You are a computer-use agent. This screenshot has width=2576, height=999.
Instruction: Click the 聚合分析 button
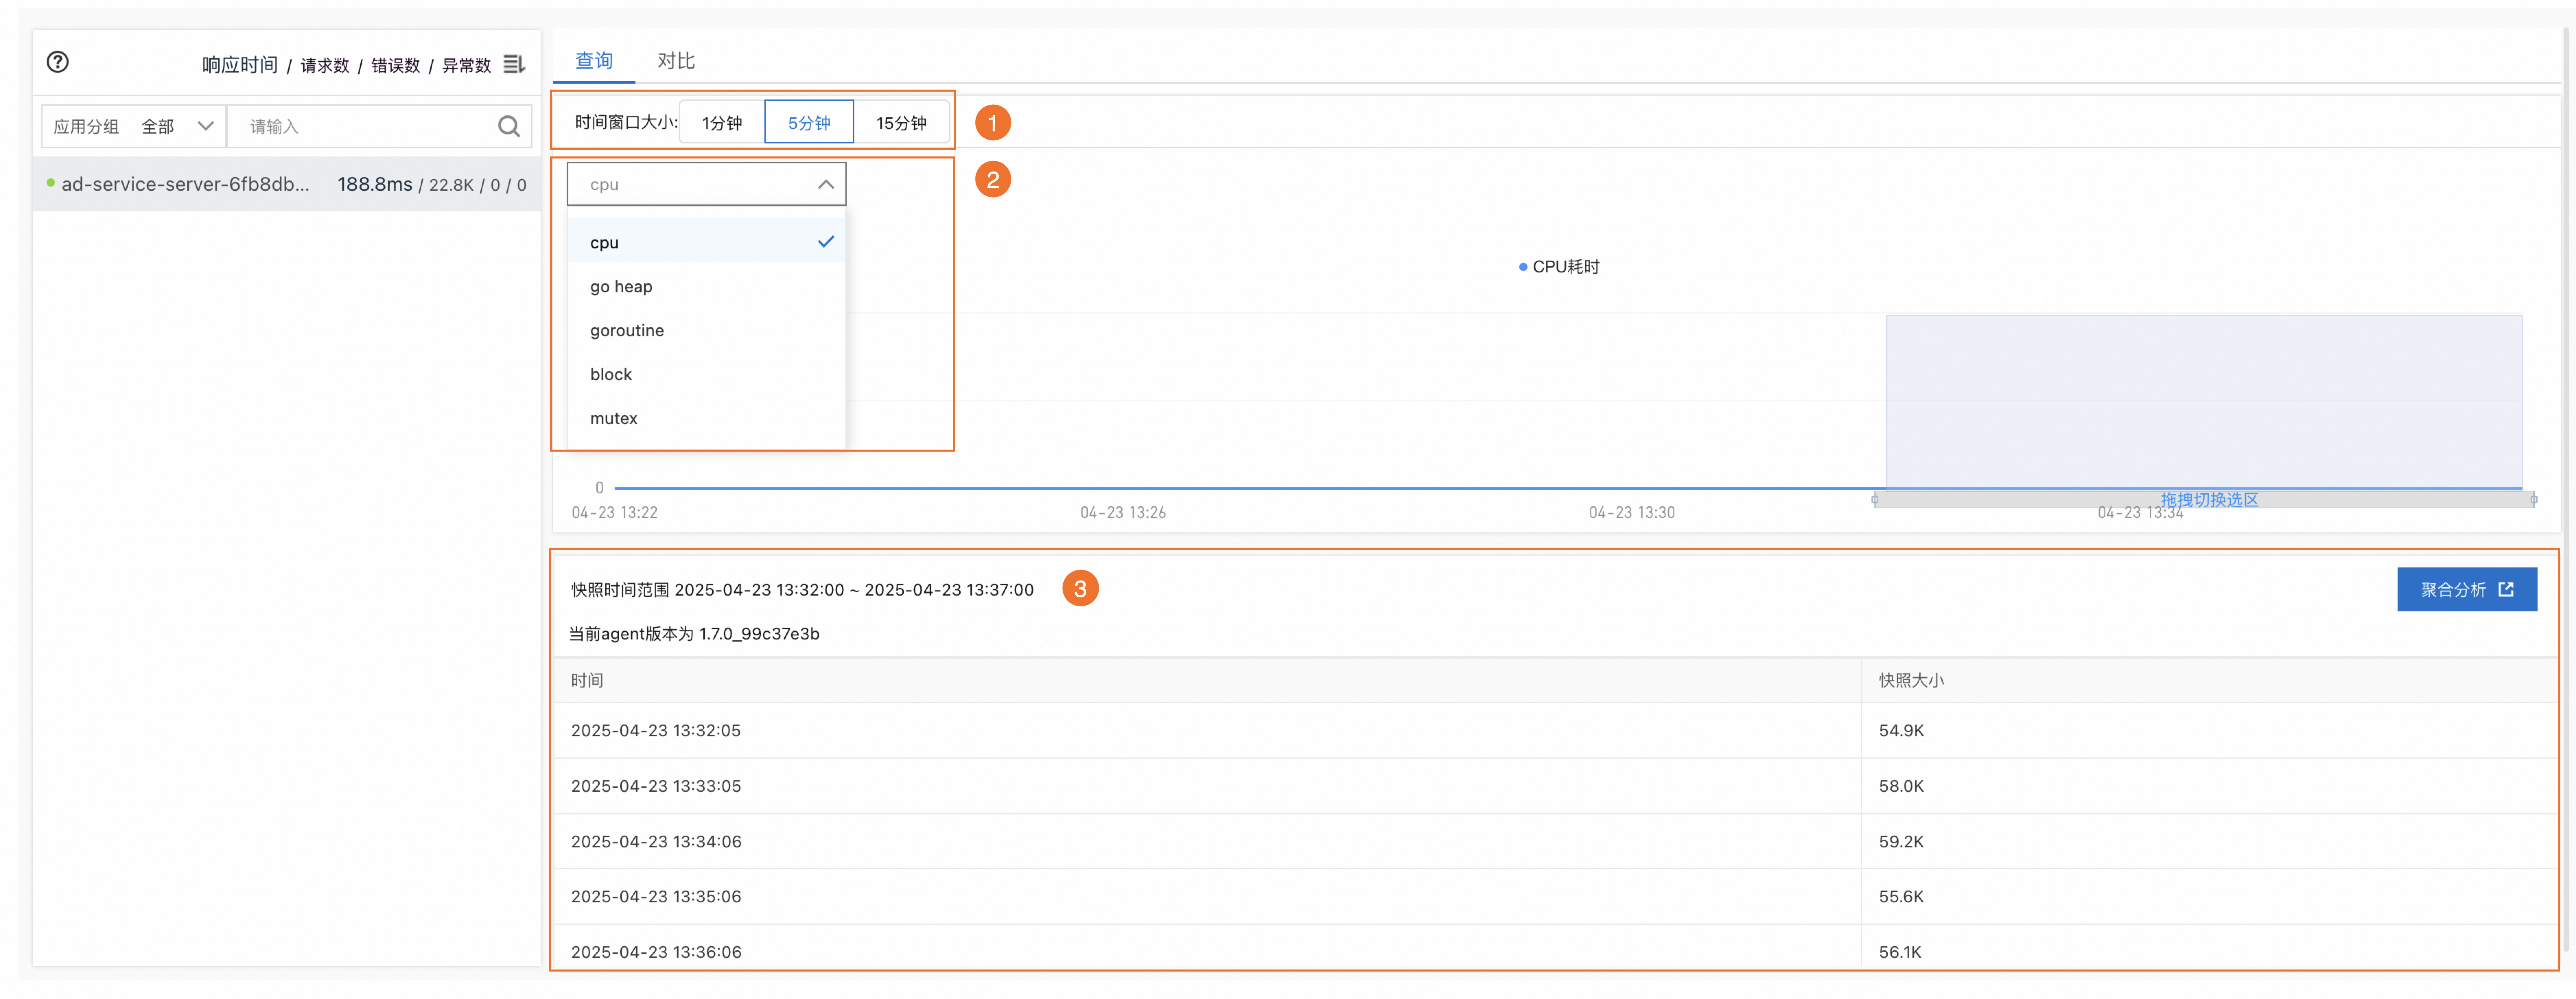(x=2453, y=589)
